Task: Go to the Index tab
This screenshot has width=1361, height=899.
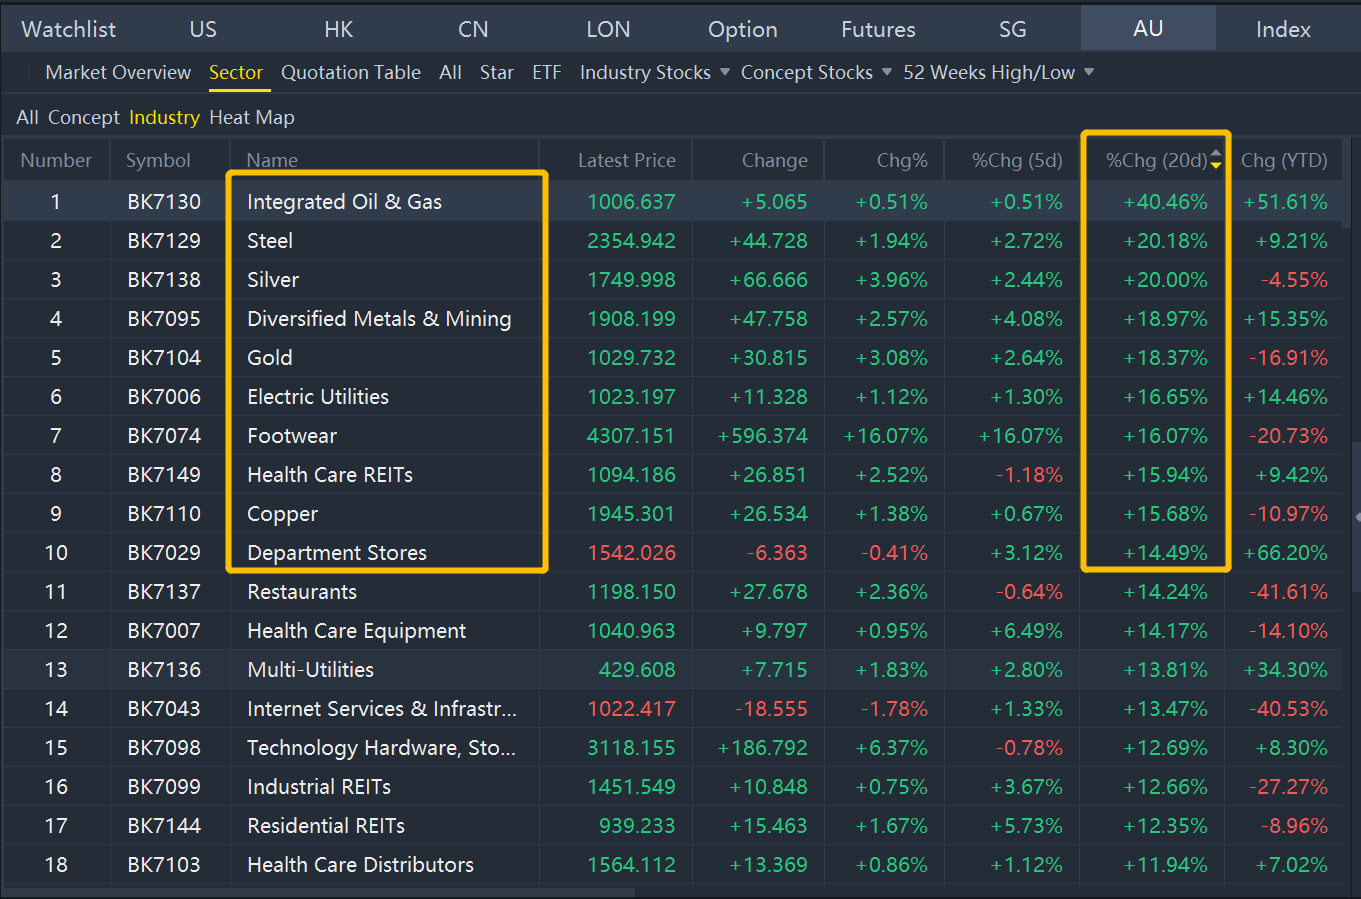Action: pos(1283,29)
